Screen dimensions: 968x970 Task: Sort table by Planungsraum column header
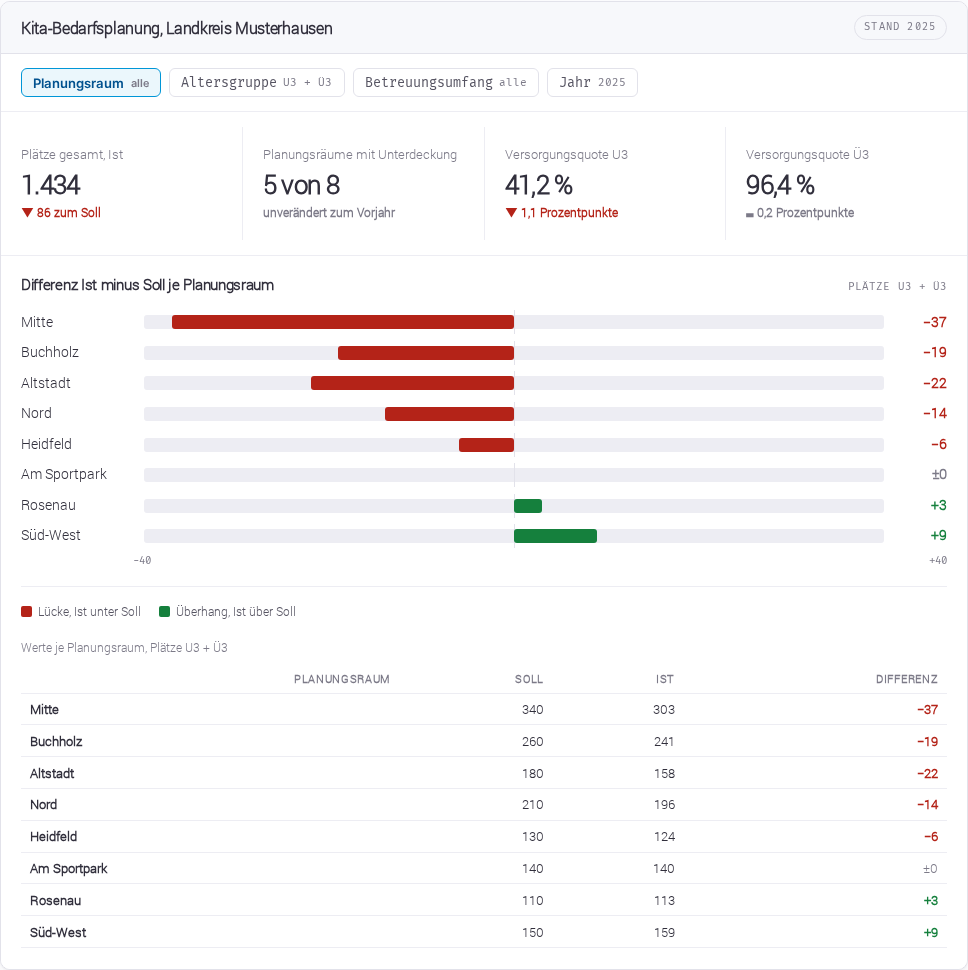click(342, 679)
